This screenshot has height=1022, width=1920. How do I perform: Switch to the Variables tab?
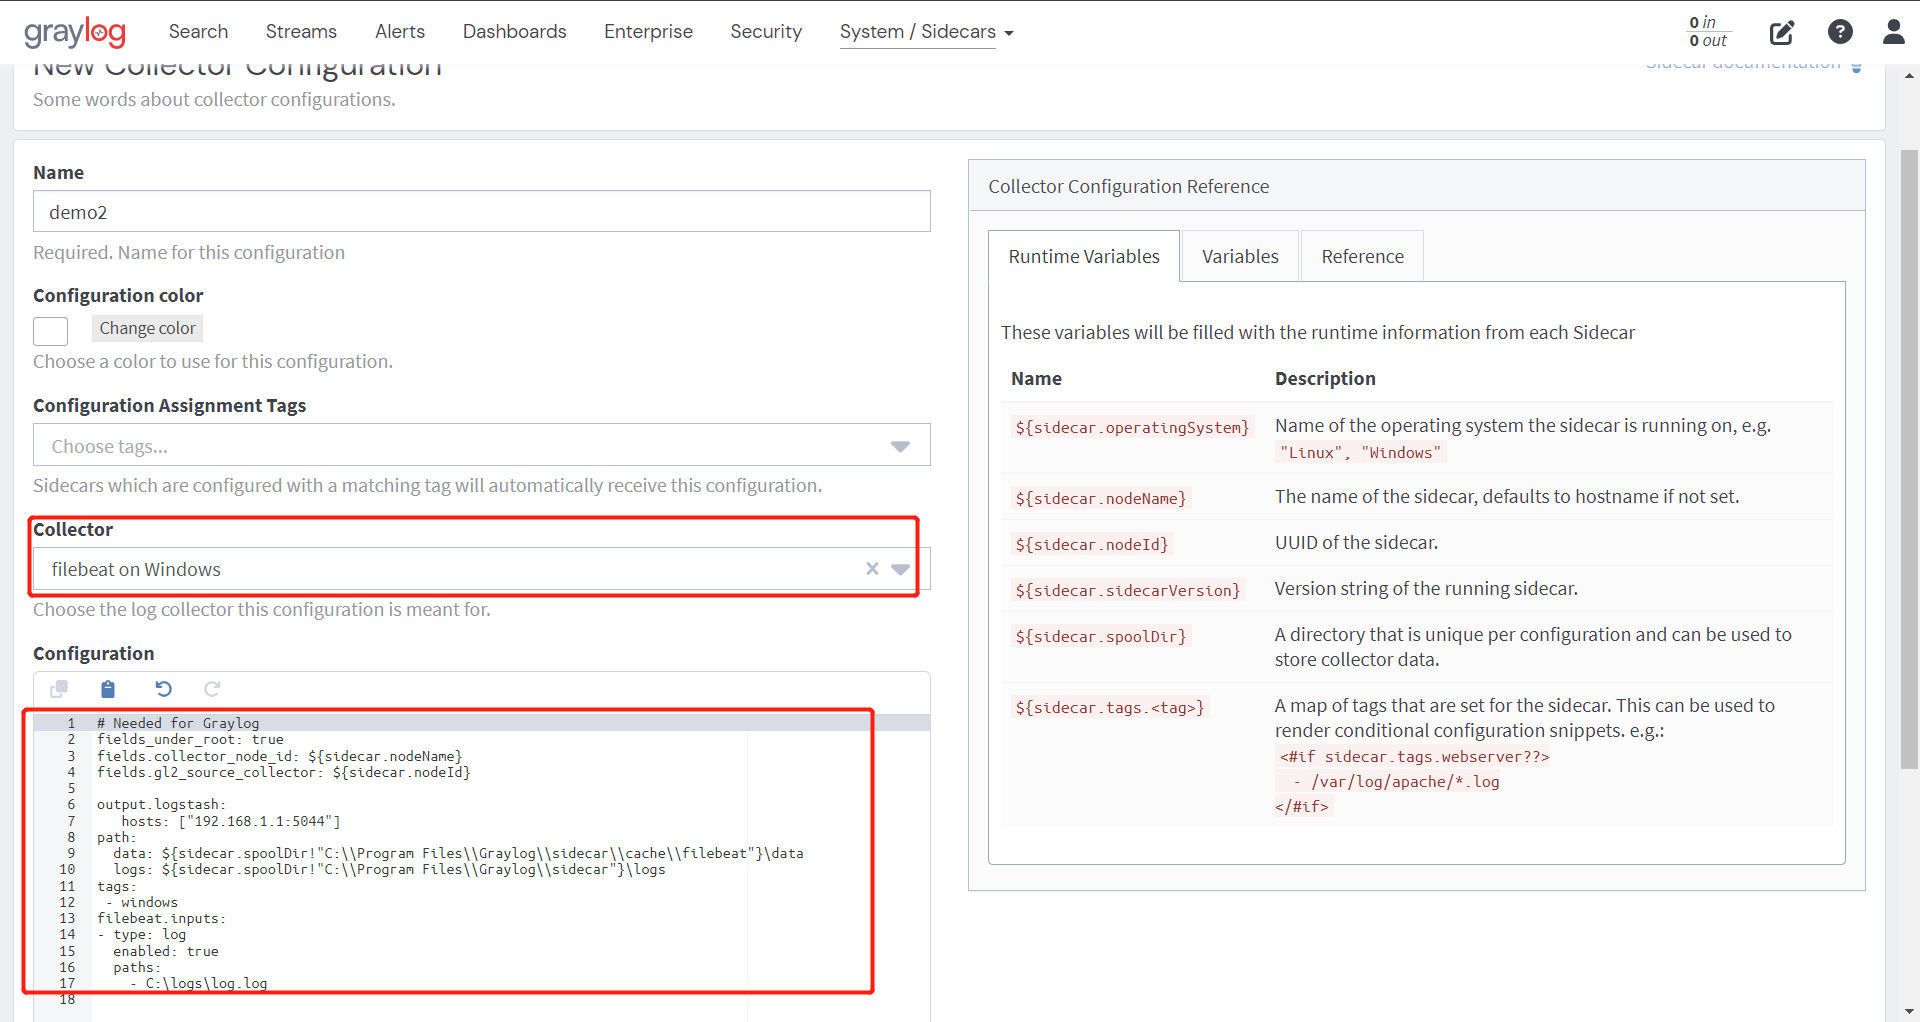(x=1240, y=257)
